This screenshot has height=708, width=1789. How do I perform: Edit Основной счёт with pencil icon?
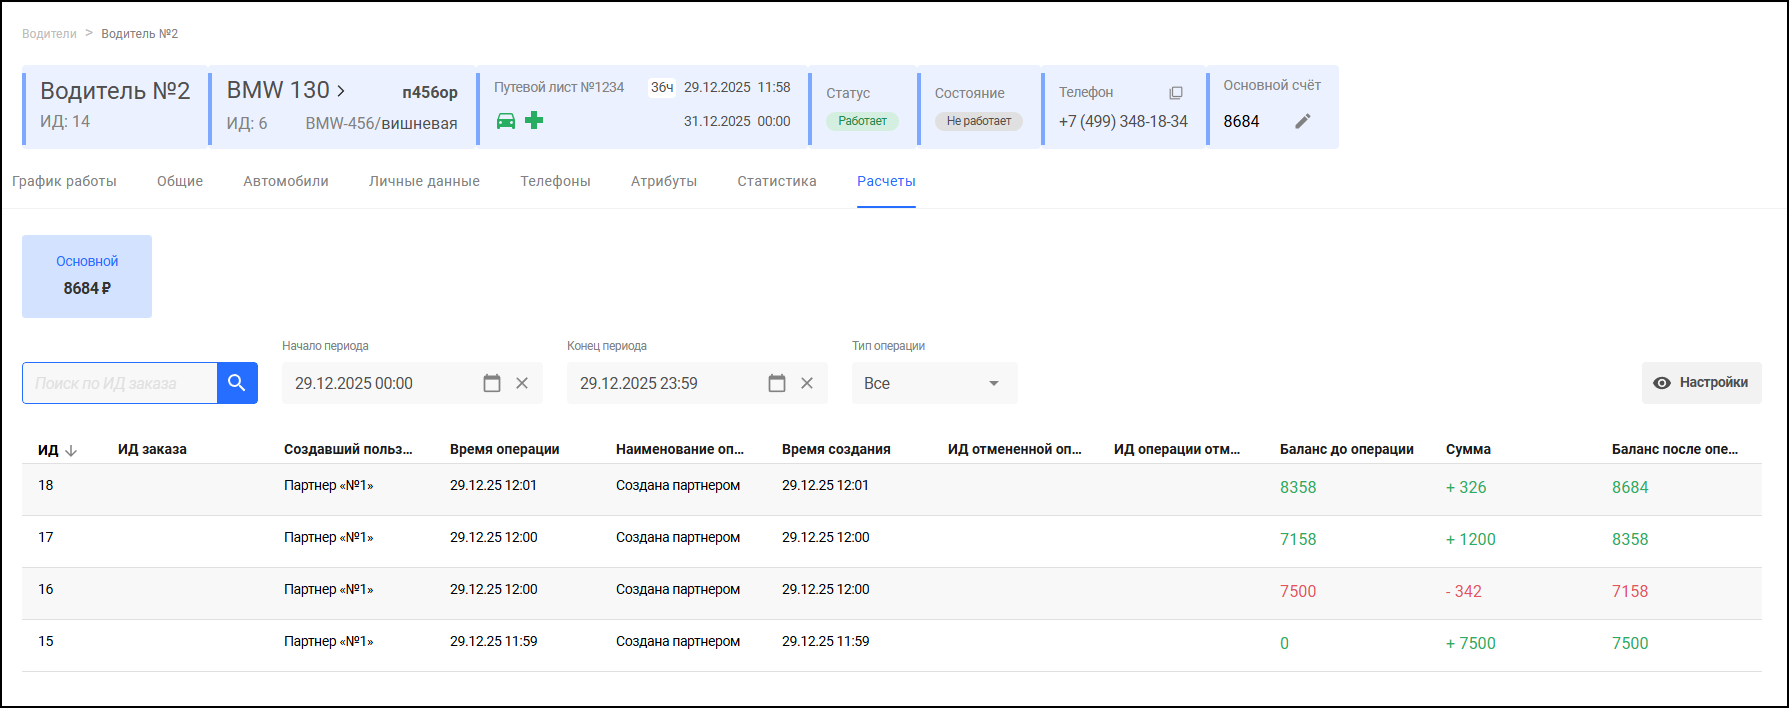pyautogui.click(x=1302, y=121)
